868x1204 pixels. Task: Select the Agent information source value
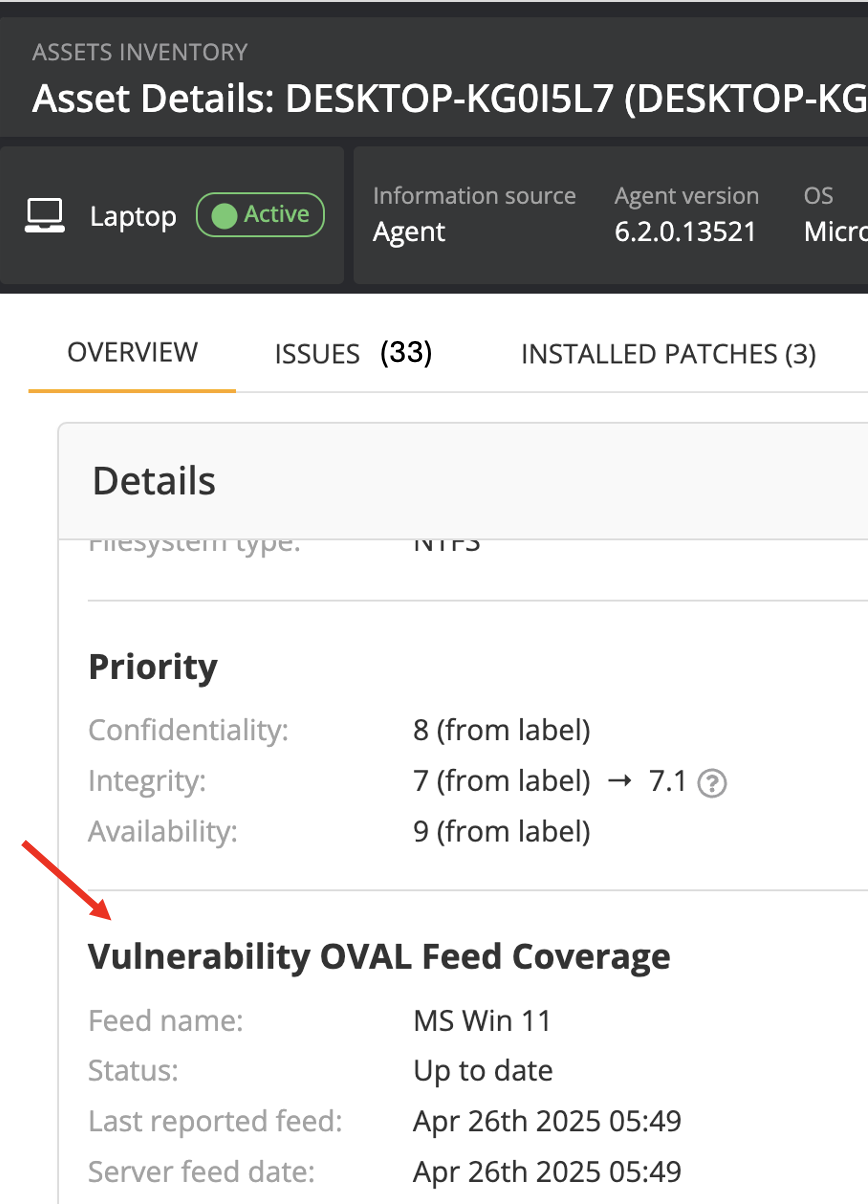coord(409,232)
